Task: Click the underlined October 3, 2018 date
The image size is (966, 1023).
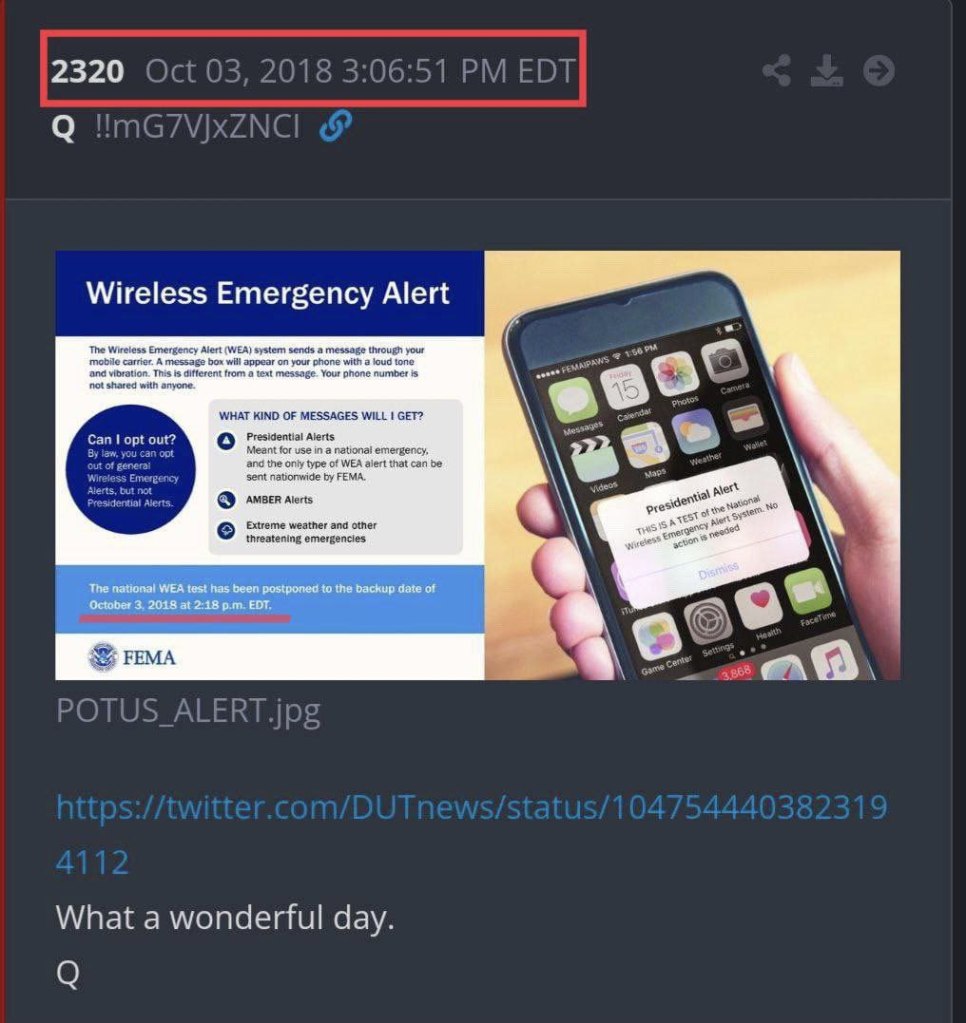Action: [180, 605]
